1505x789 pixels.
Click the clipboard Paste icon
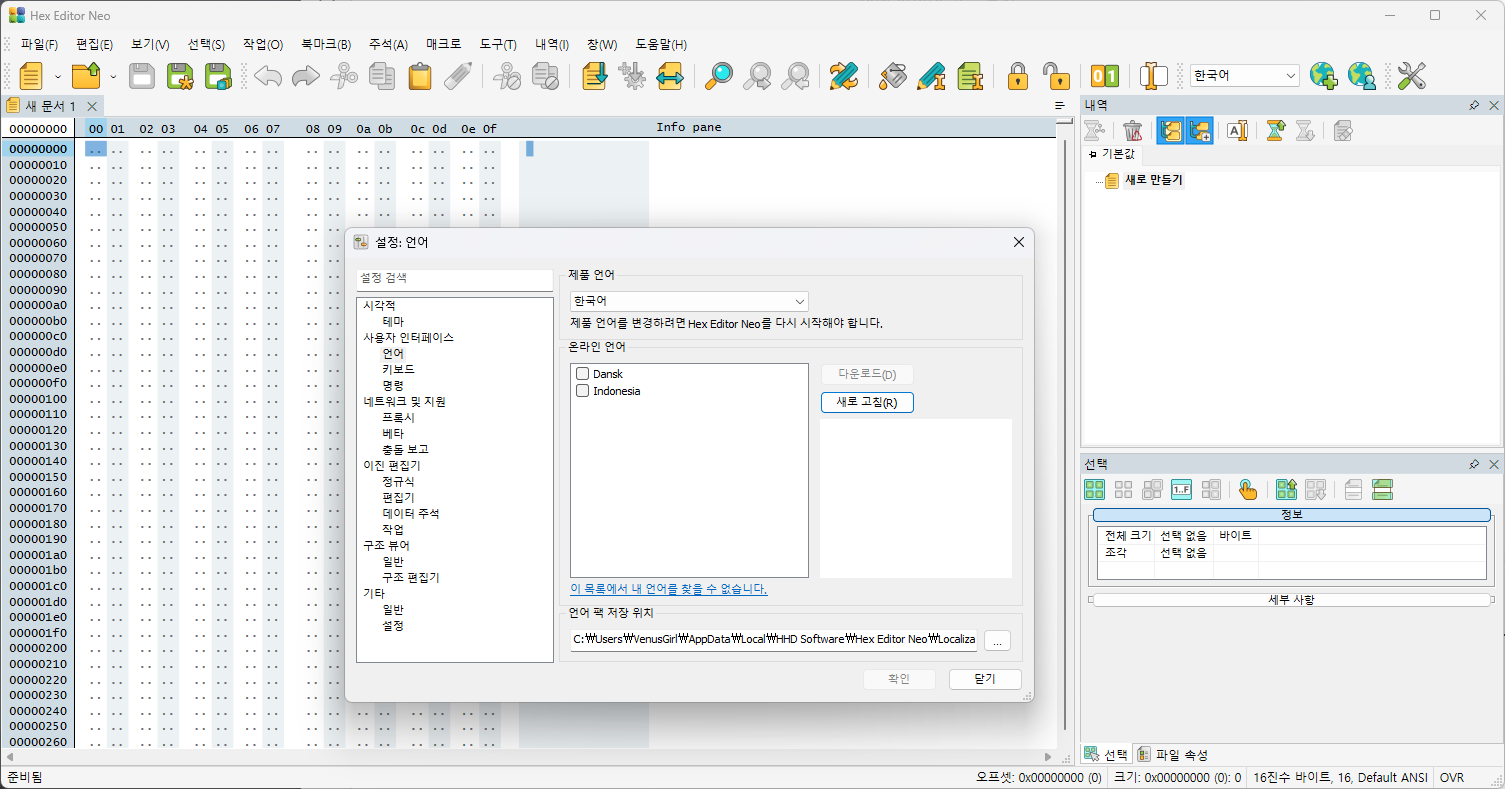click(x=420, y=76)
